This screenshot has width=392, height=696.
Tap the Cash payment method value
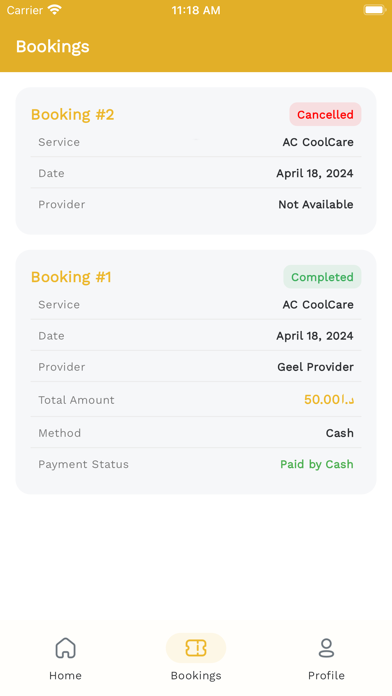pos(340,433)
